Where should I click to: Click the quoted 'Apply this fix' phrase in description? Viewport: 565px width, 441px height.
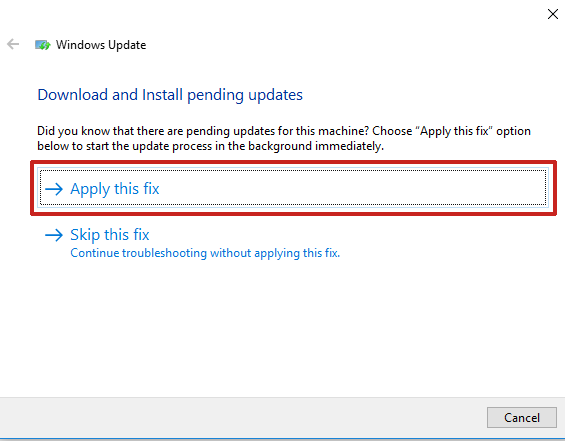[454, 131]
